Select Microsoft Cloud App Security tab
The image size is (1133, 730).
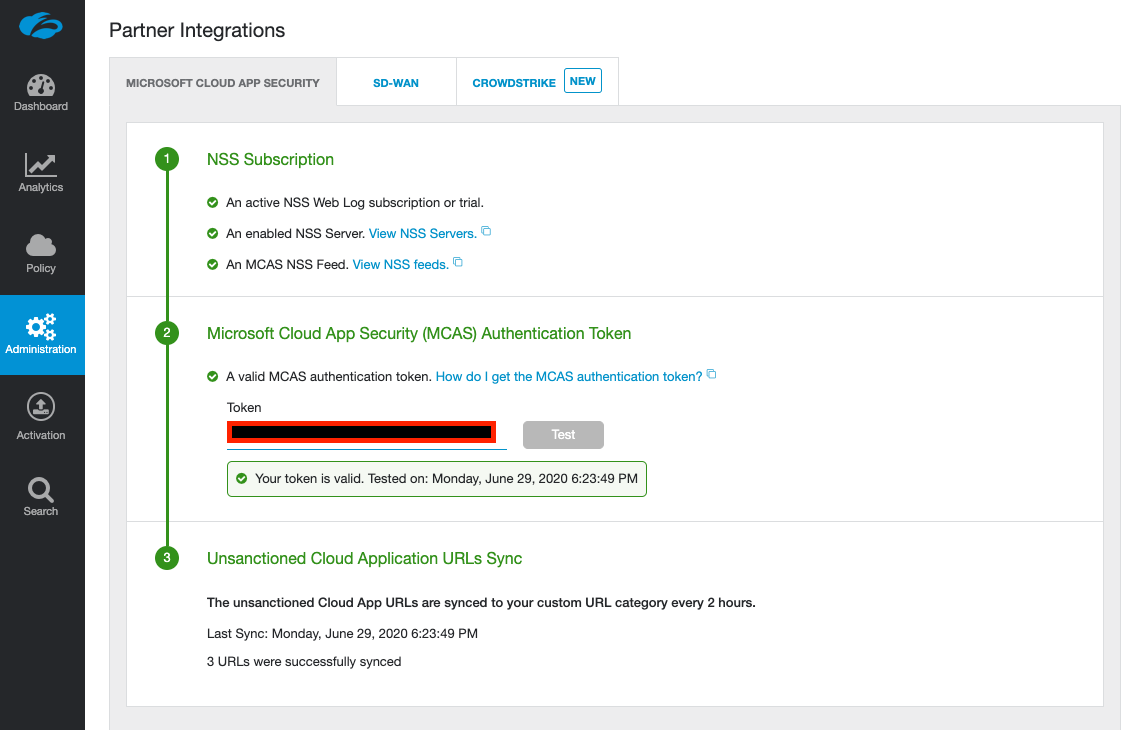(223, 83)
